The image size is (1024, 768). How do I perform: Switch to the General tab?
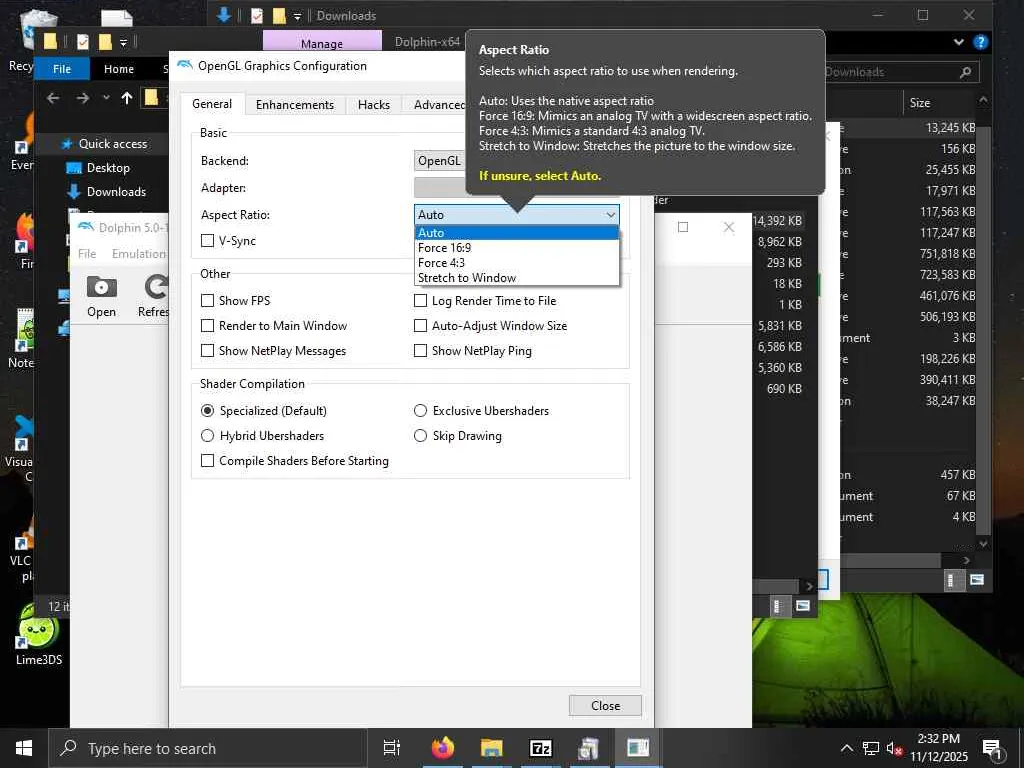pos(212,104)
